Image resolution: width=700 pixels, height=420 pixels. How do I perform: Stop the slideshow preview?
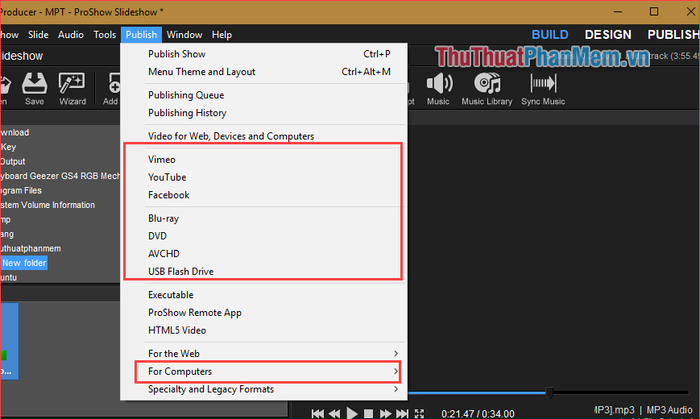click(x=368, y=413)
